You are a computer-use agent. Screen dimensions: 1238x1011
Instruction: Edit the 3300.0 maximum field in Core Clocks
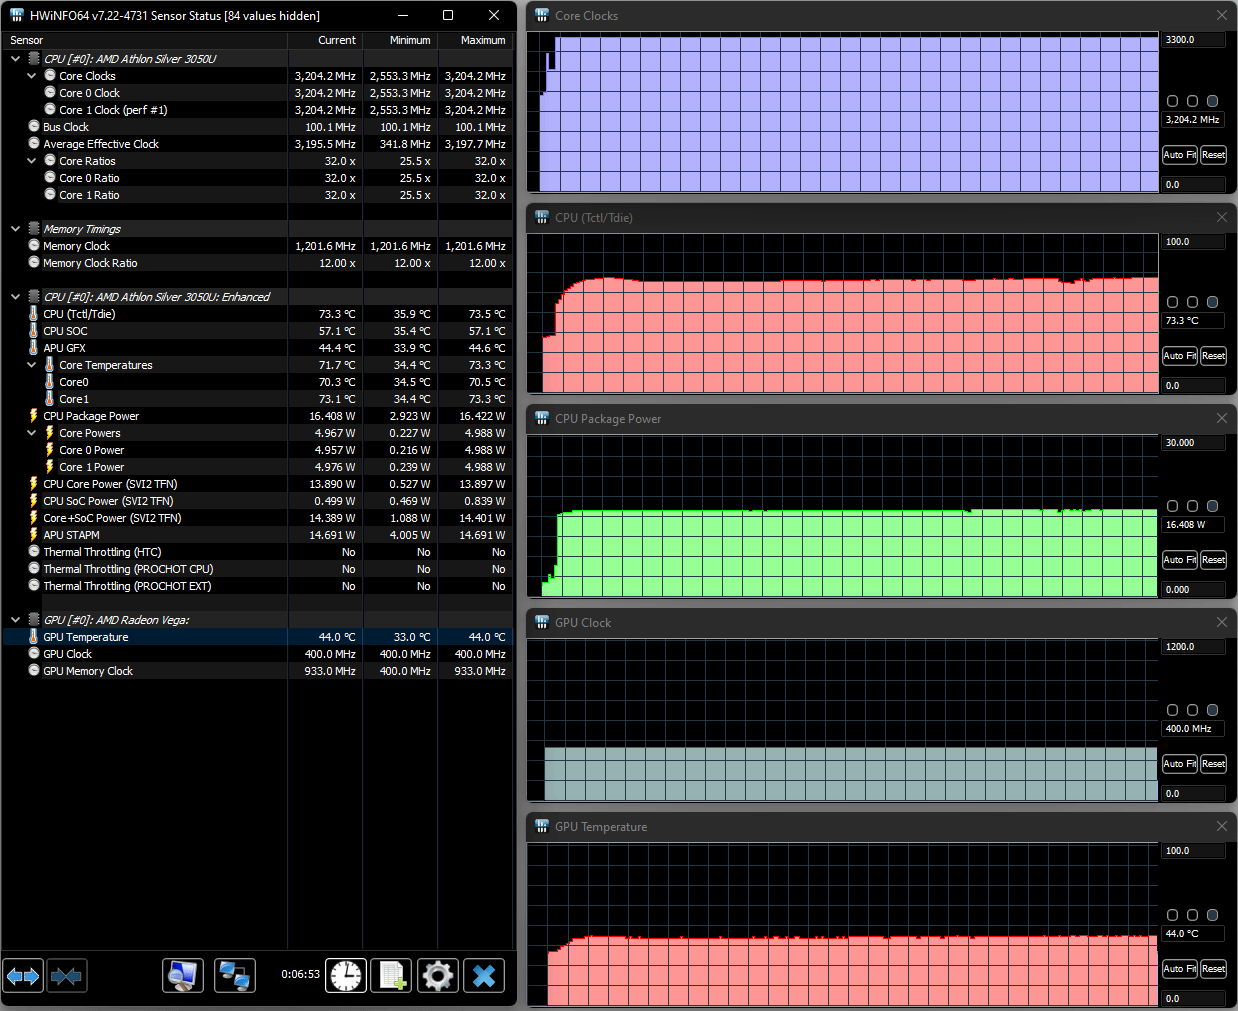(x=1194, y=40)
